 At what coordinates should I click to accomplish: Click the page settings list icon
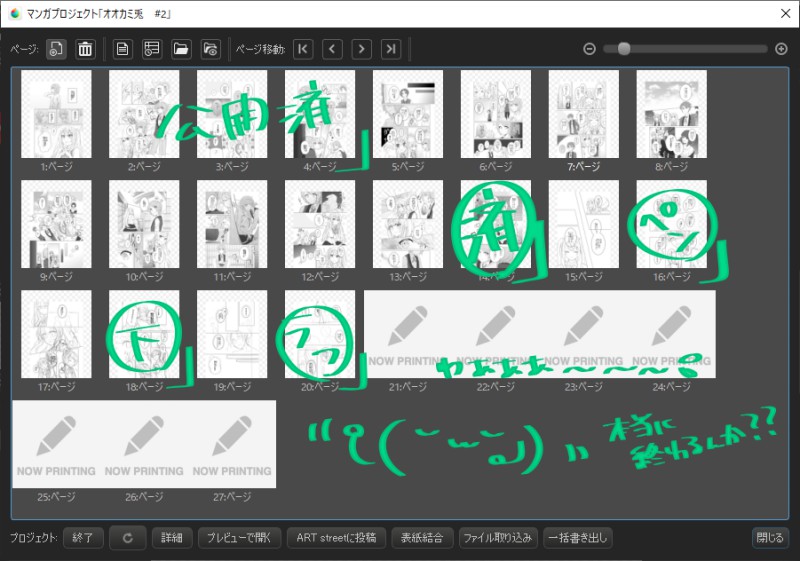[x=152, y=49]
